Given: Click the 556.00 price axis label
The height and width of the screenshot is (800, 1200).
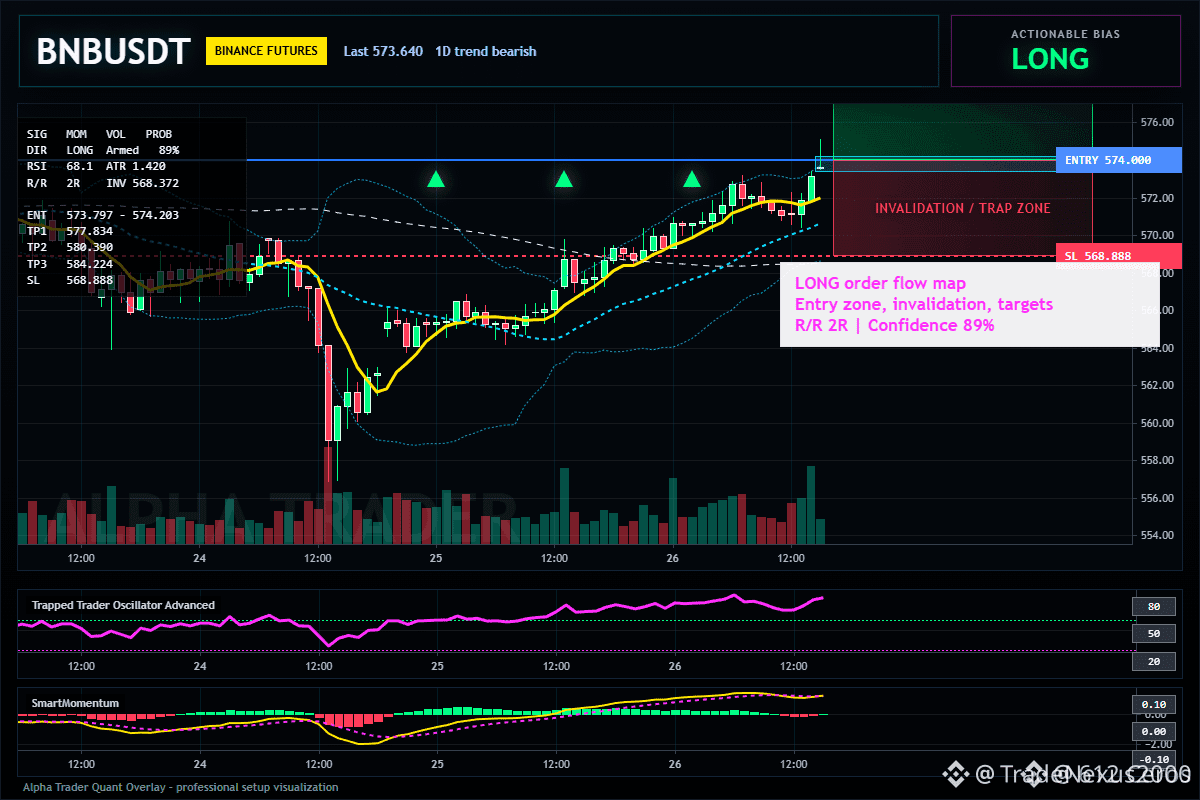Looking at the screenshot, I should pos(1157,498).
